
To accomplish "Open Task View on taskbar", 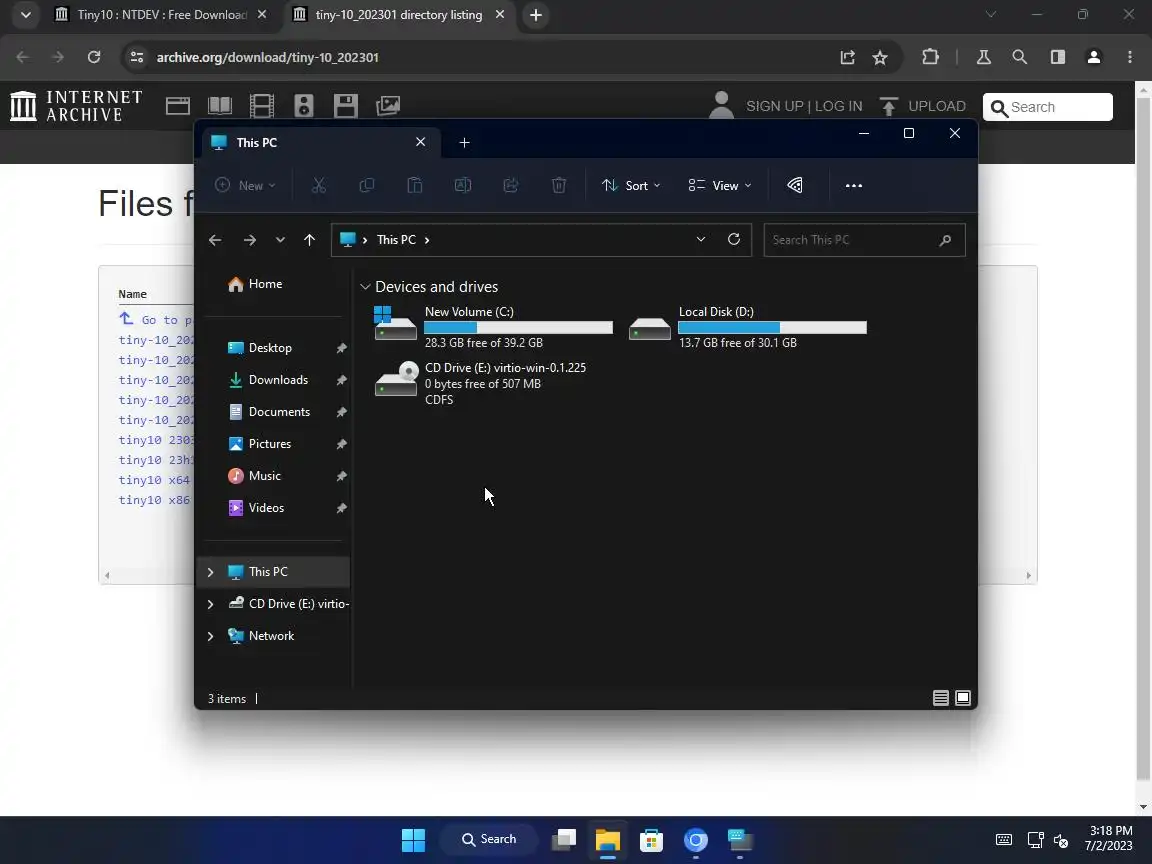I will coord(564,840).
